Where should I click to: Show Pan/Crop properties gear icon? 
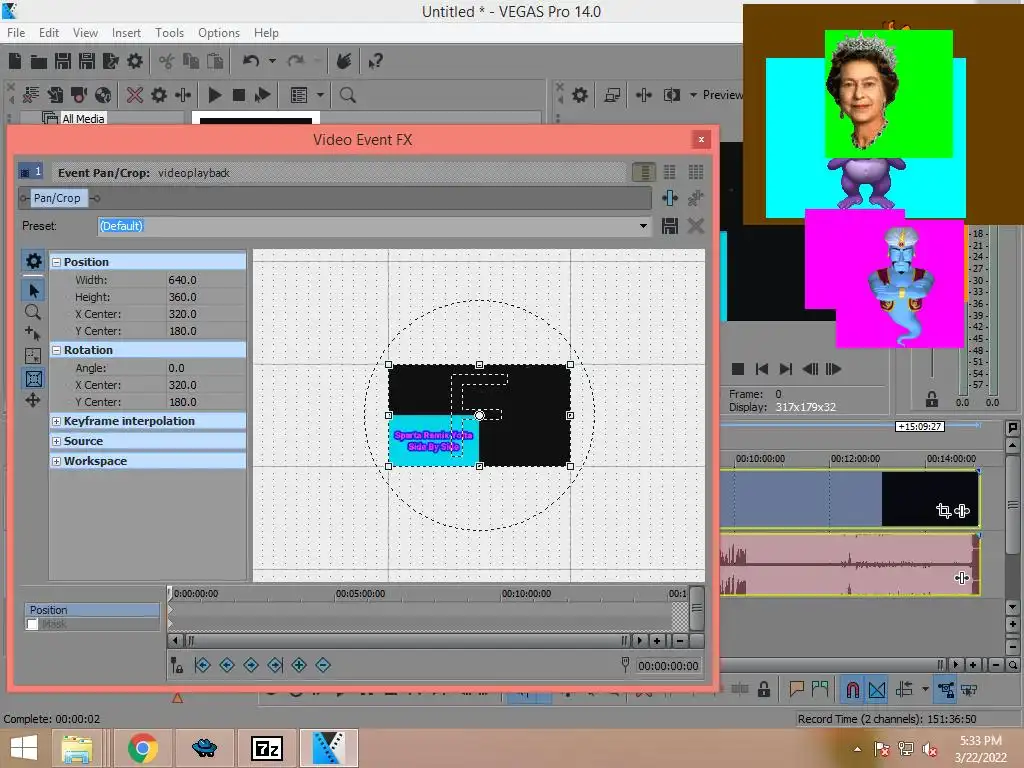(x=33, y=261)
